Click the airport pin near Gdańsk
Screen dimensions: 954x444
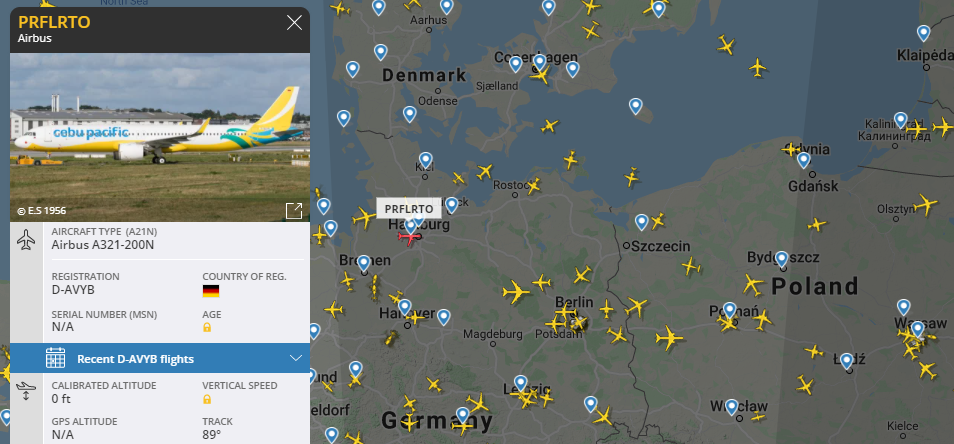click(x=804, y=160)
